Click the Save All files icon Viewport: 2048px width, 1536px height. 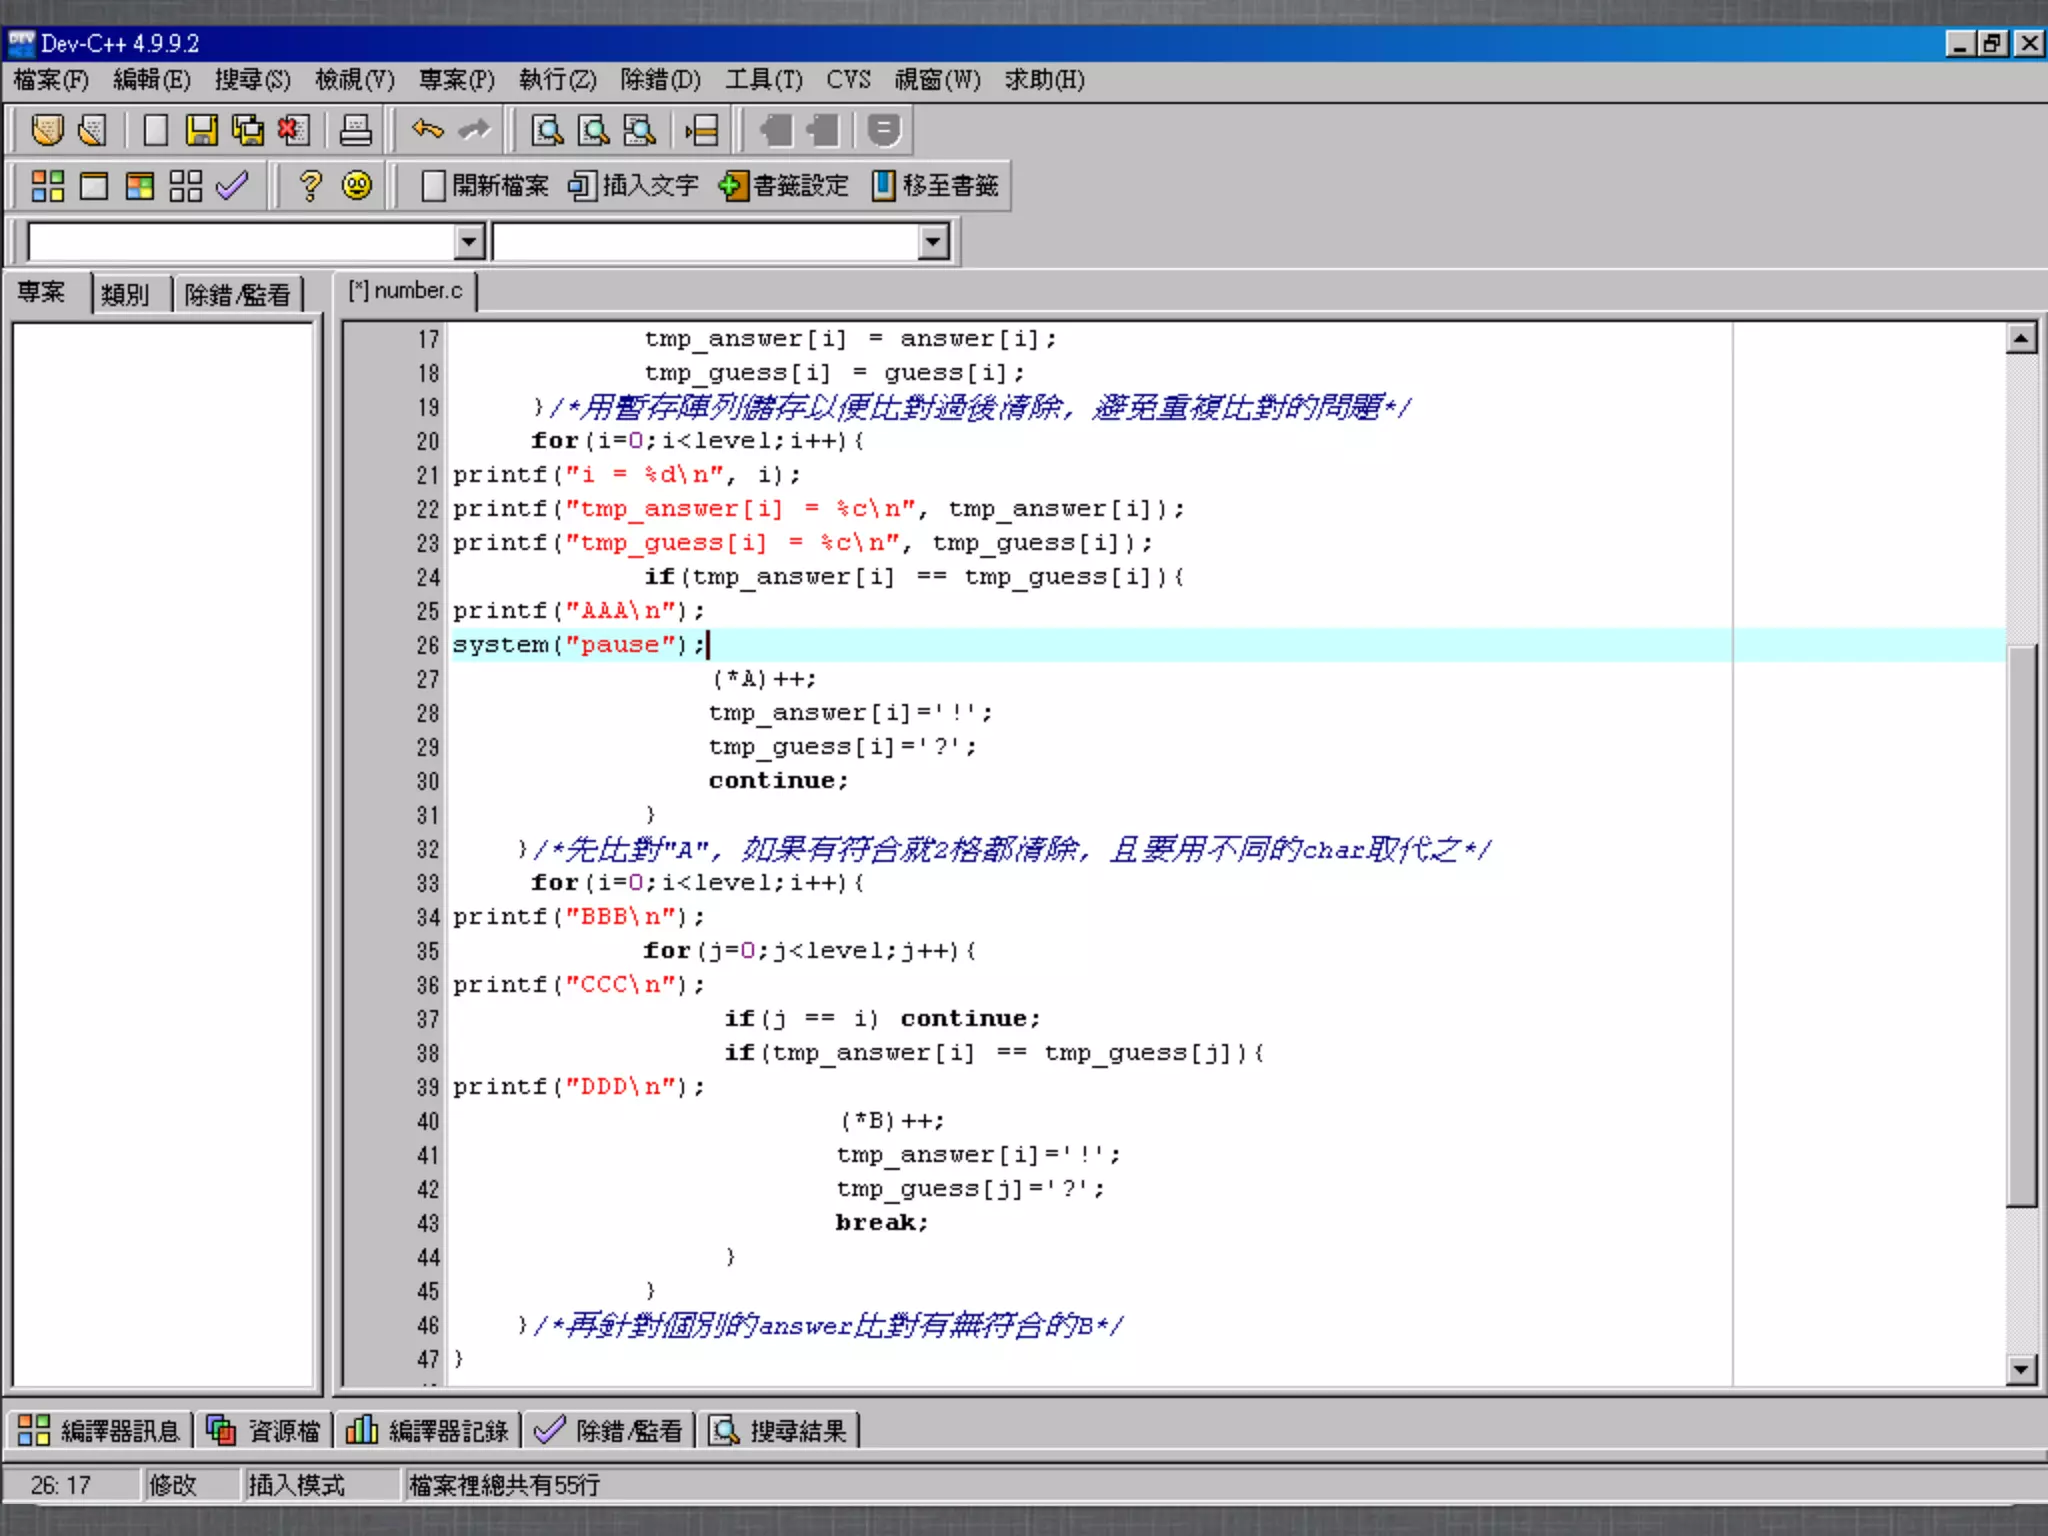pos(247,130)
